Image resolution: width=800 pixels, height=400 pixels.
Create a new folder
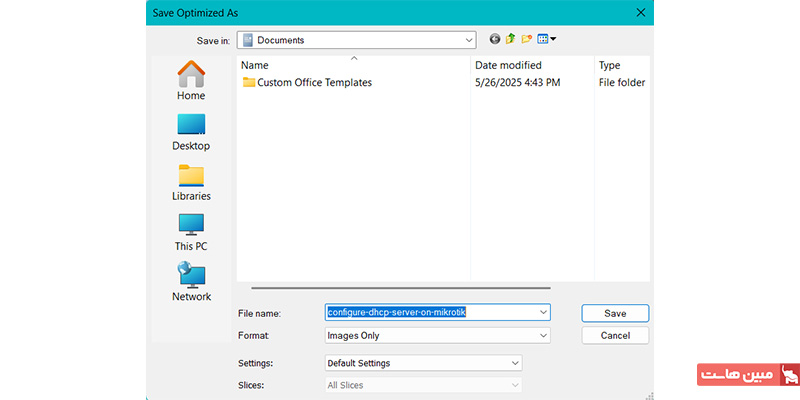point(527,39)
